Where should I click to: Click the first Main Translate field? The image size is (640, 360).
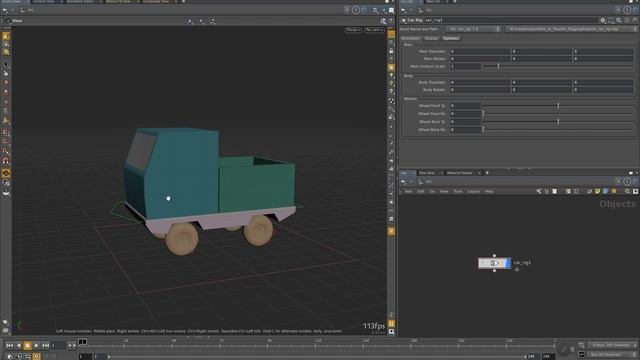point(480,51)
